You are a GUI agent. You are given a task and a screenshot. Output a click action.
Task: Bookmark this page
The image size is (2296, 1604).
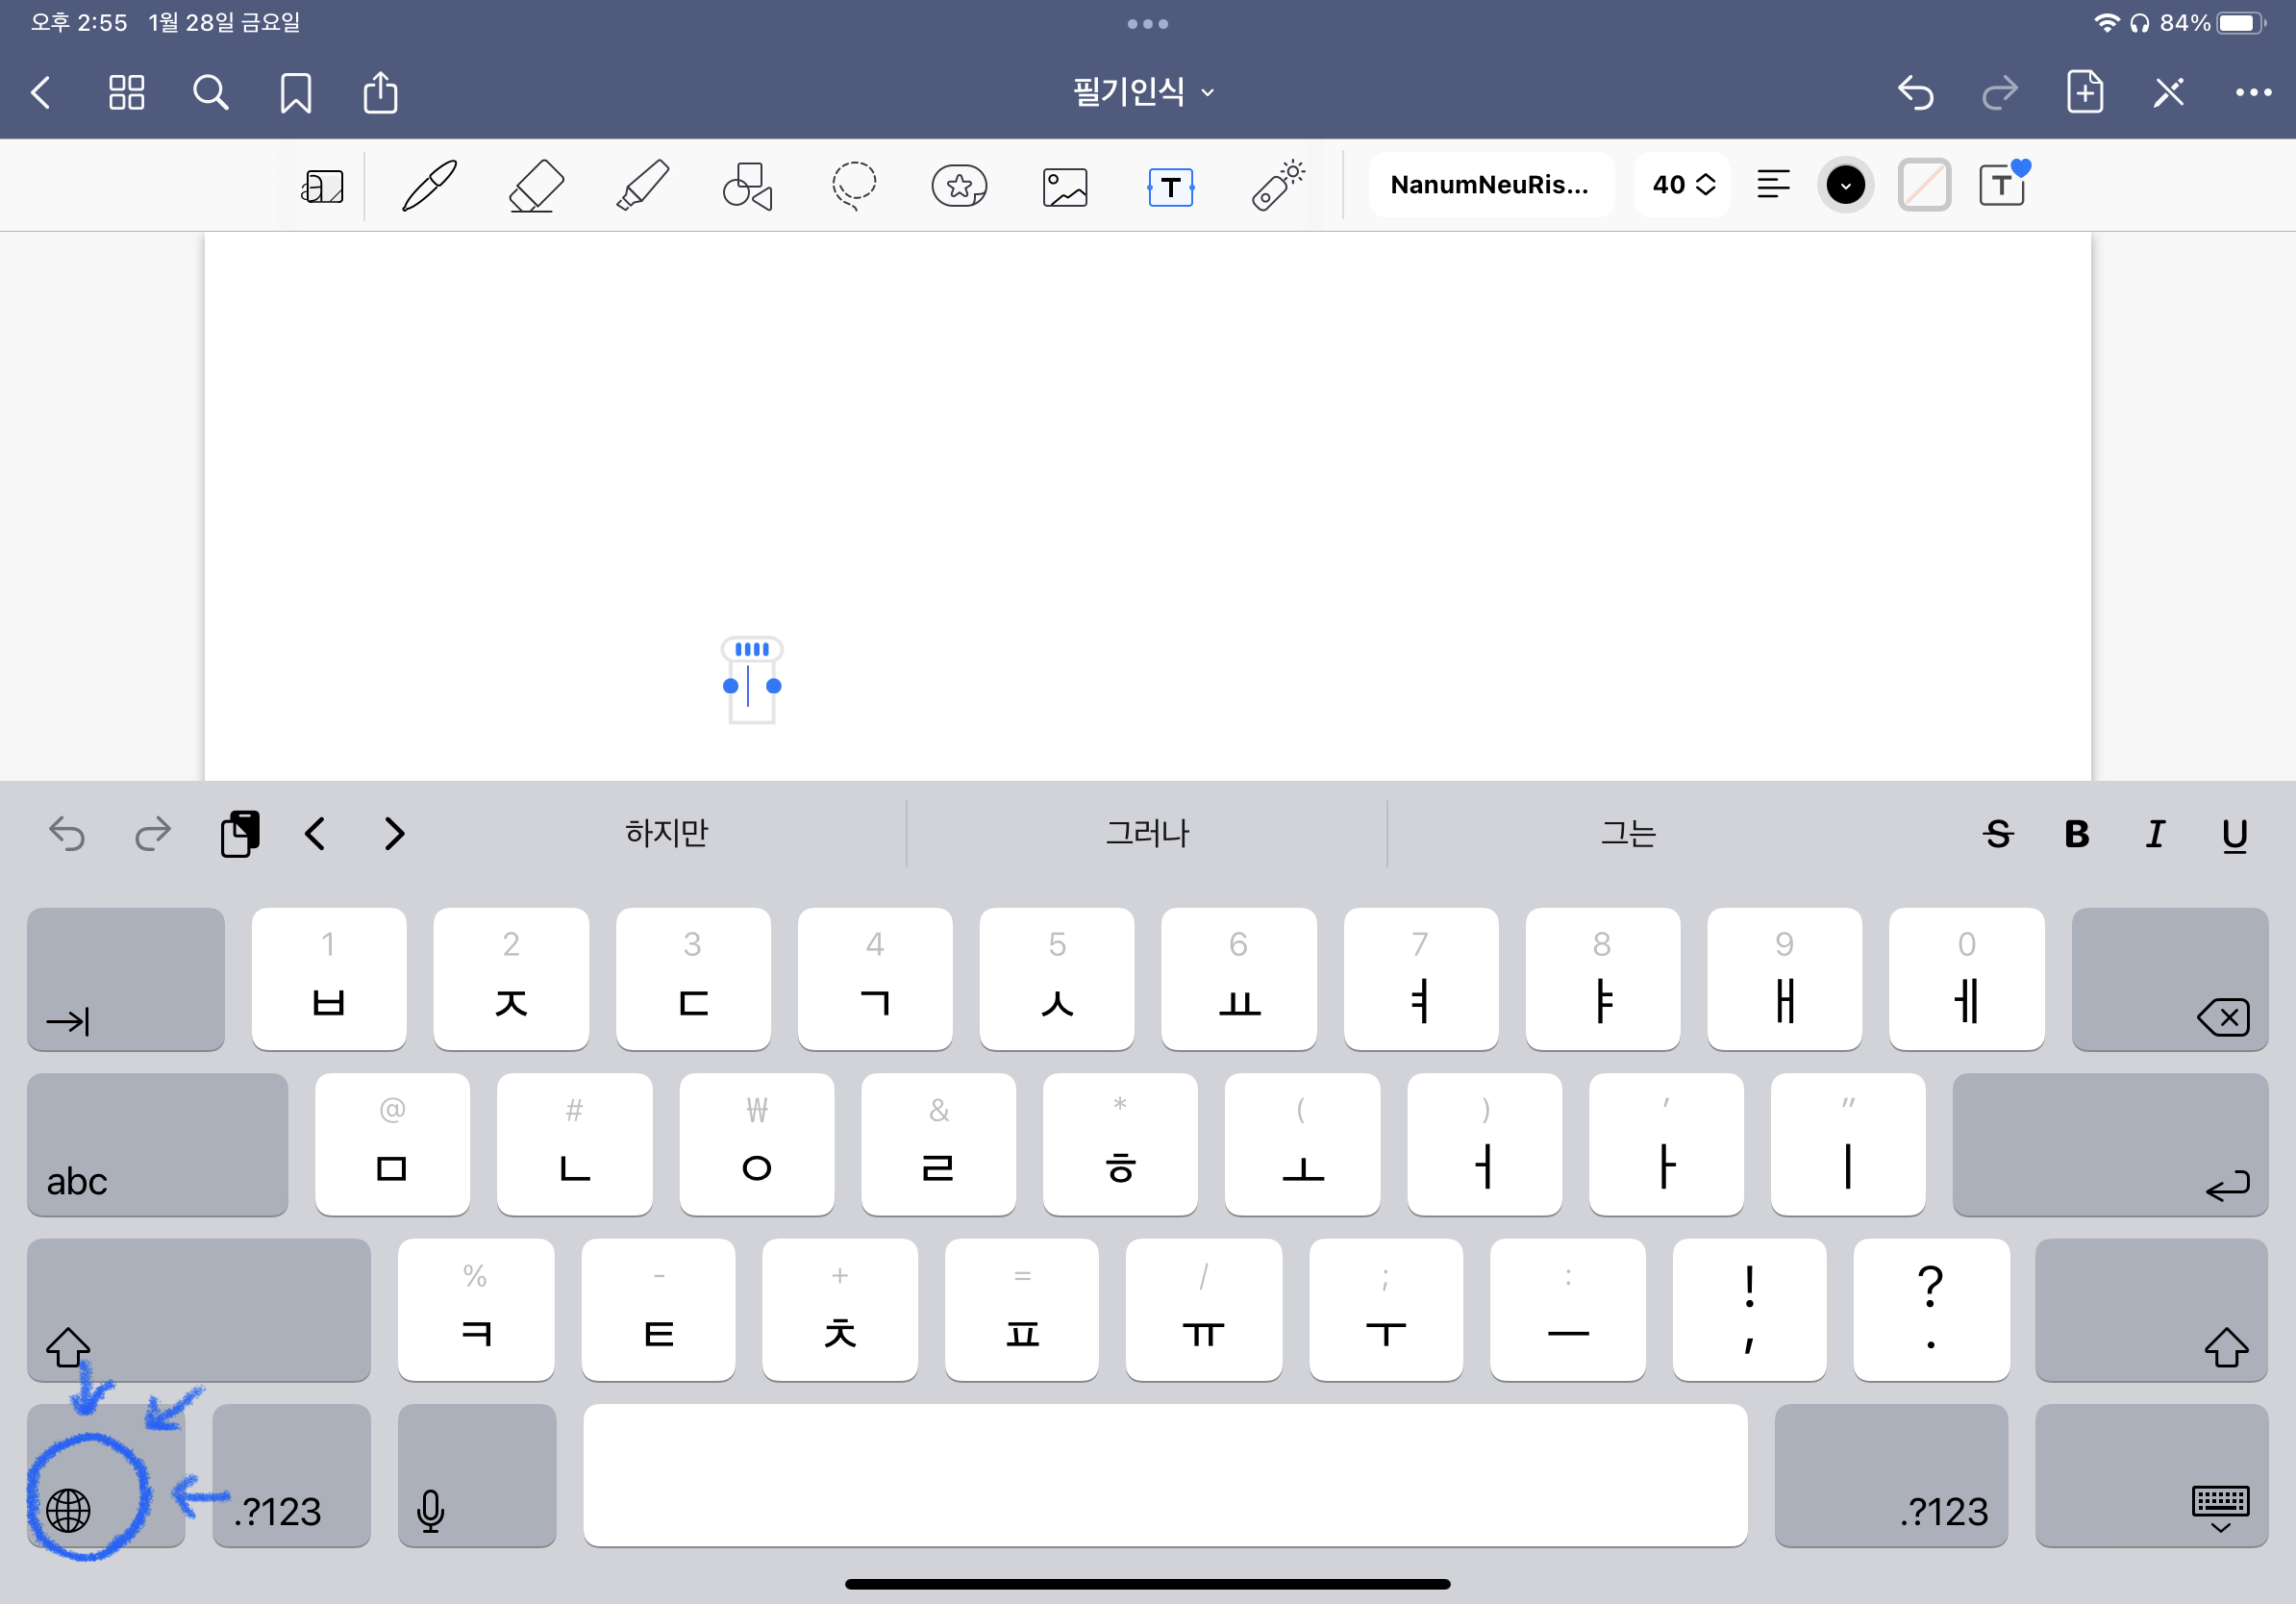click(295, 92)
